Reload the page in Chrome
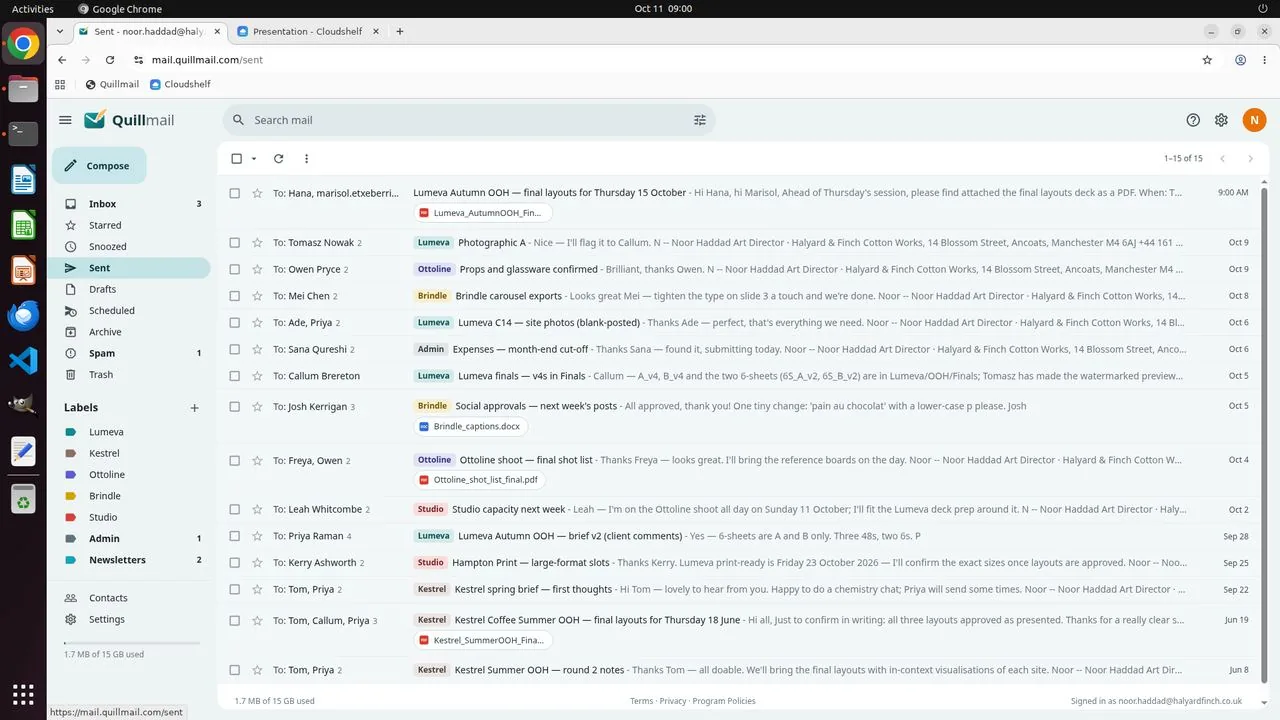 point(110,60)
